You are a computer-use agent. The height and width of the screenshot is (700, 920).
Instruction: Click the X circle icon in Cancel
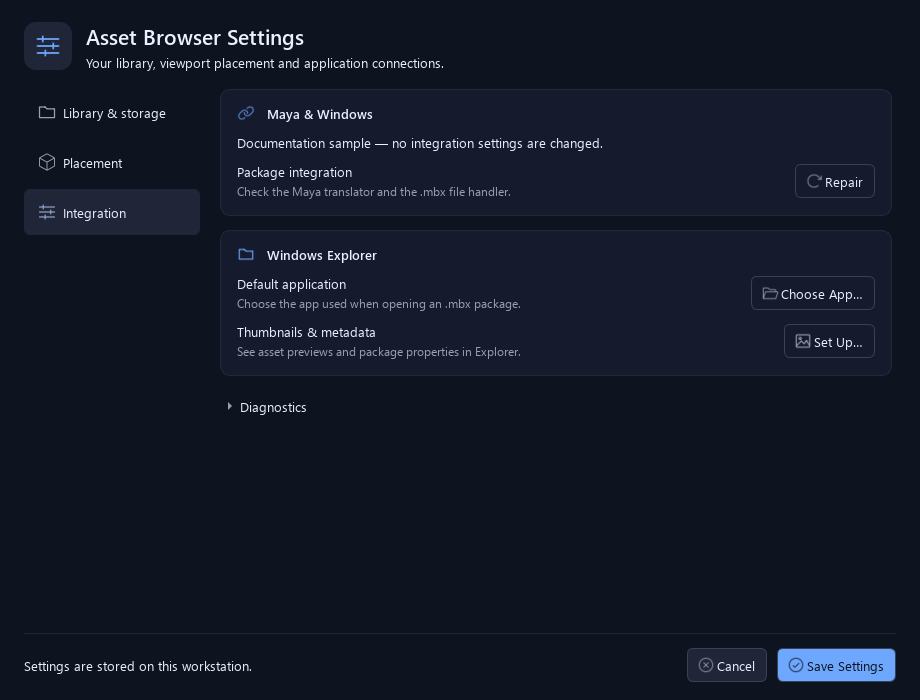click(706, 665)
